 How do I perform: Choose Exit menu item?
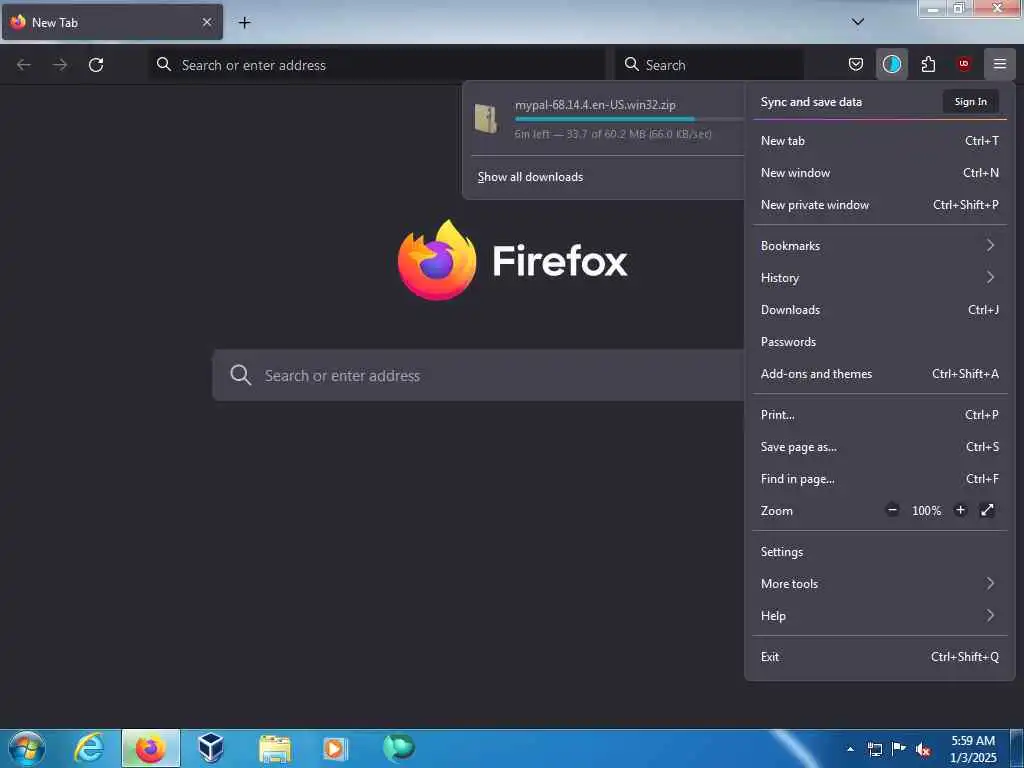click(880, 657)
